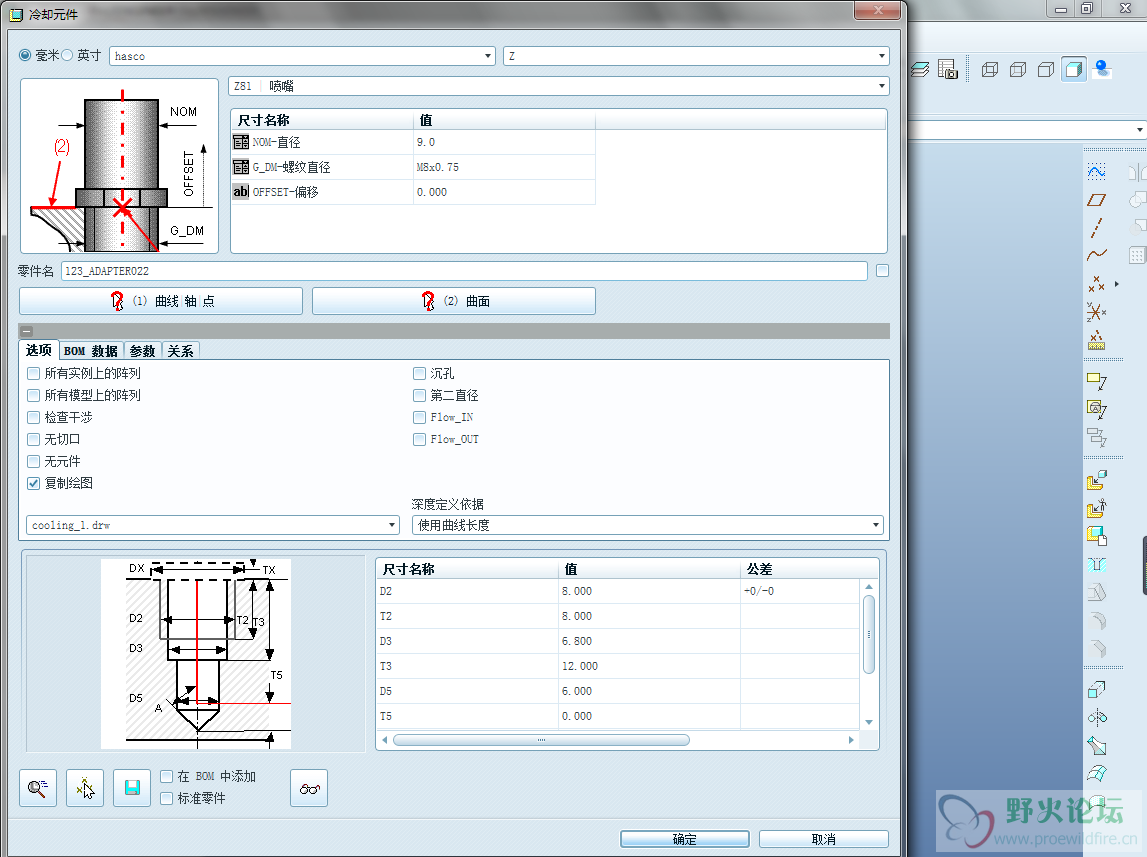Collapse options section with minus button

[x=26, y=331]
